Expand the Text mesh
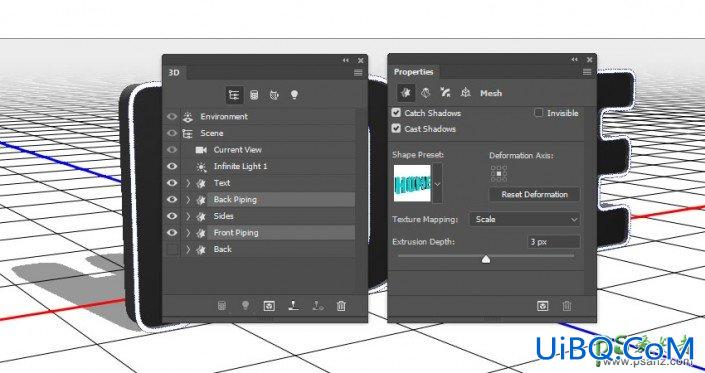 [188, 183]
